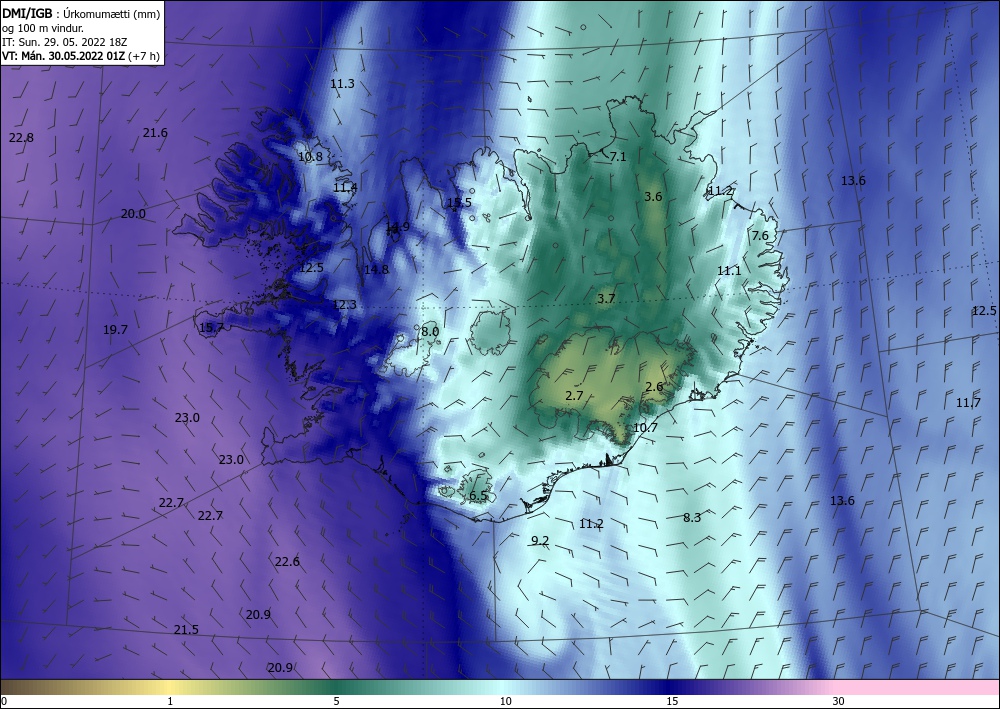Click the 14.8 value on the map
This screenshot has height=709, width=1000.
click(376, 269)
